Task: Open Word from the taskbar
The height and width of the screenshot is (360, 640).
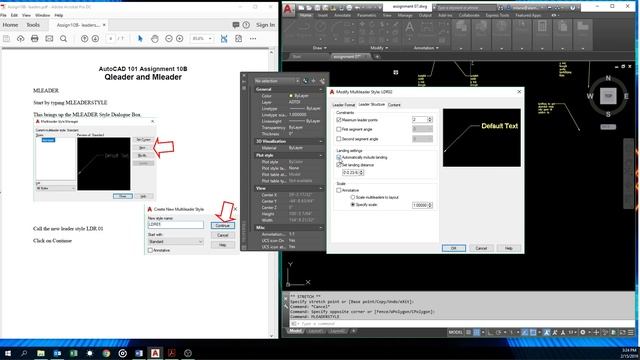Action: tap(139, 353)
